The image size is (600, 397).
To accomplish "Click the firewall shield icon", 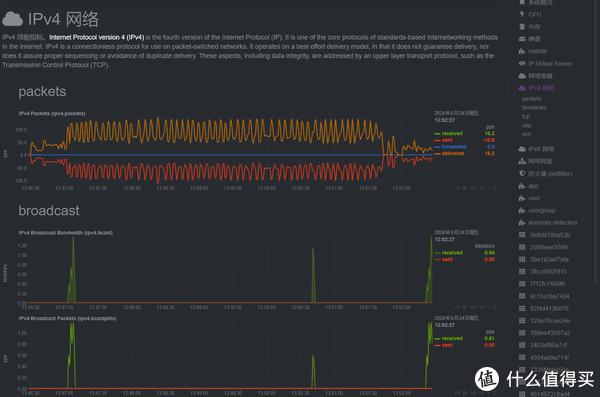I will (x=522, y=173).
